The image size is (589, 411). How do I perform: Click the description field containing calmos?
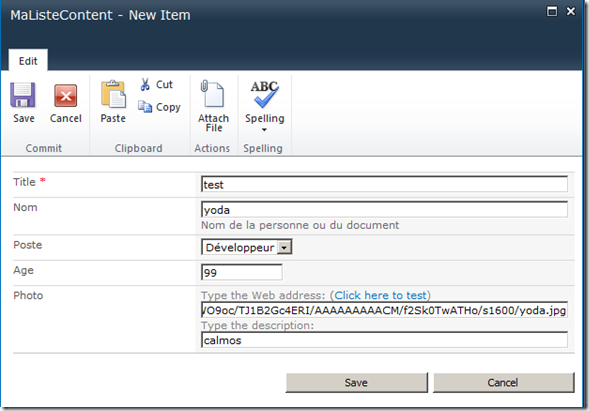pyautogui.click(x=384, y=340)
